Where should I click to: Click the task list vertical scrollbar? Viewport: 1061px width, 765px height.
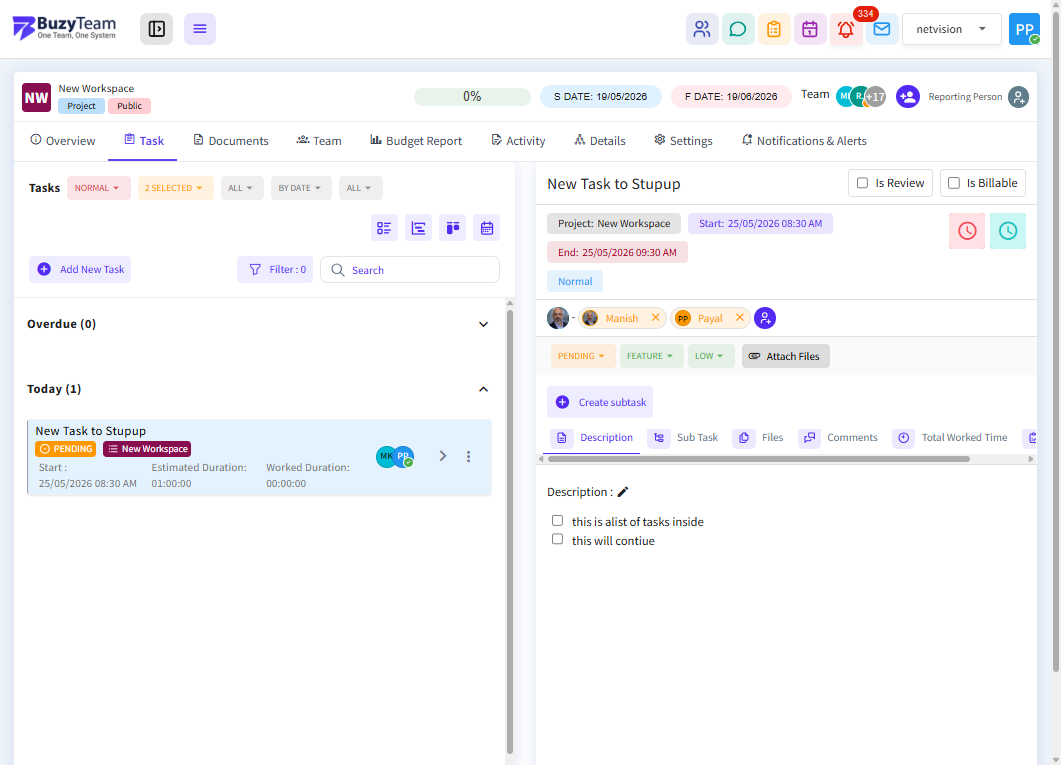[510, 531]
